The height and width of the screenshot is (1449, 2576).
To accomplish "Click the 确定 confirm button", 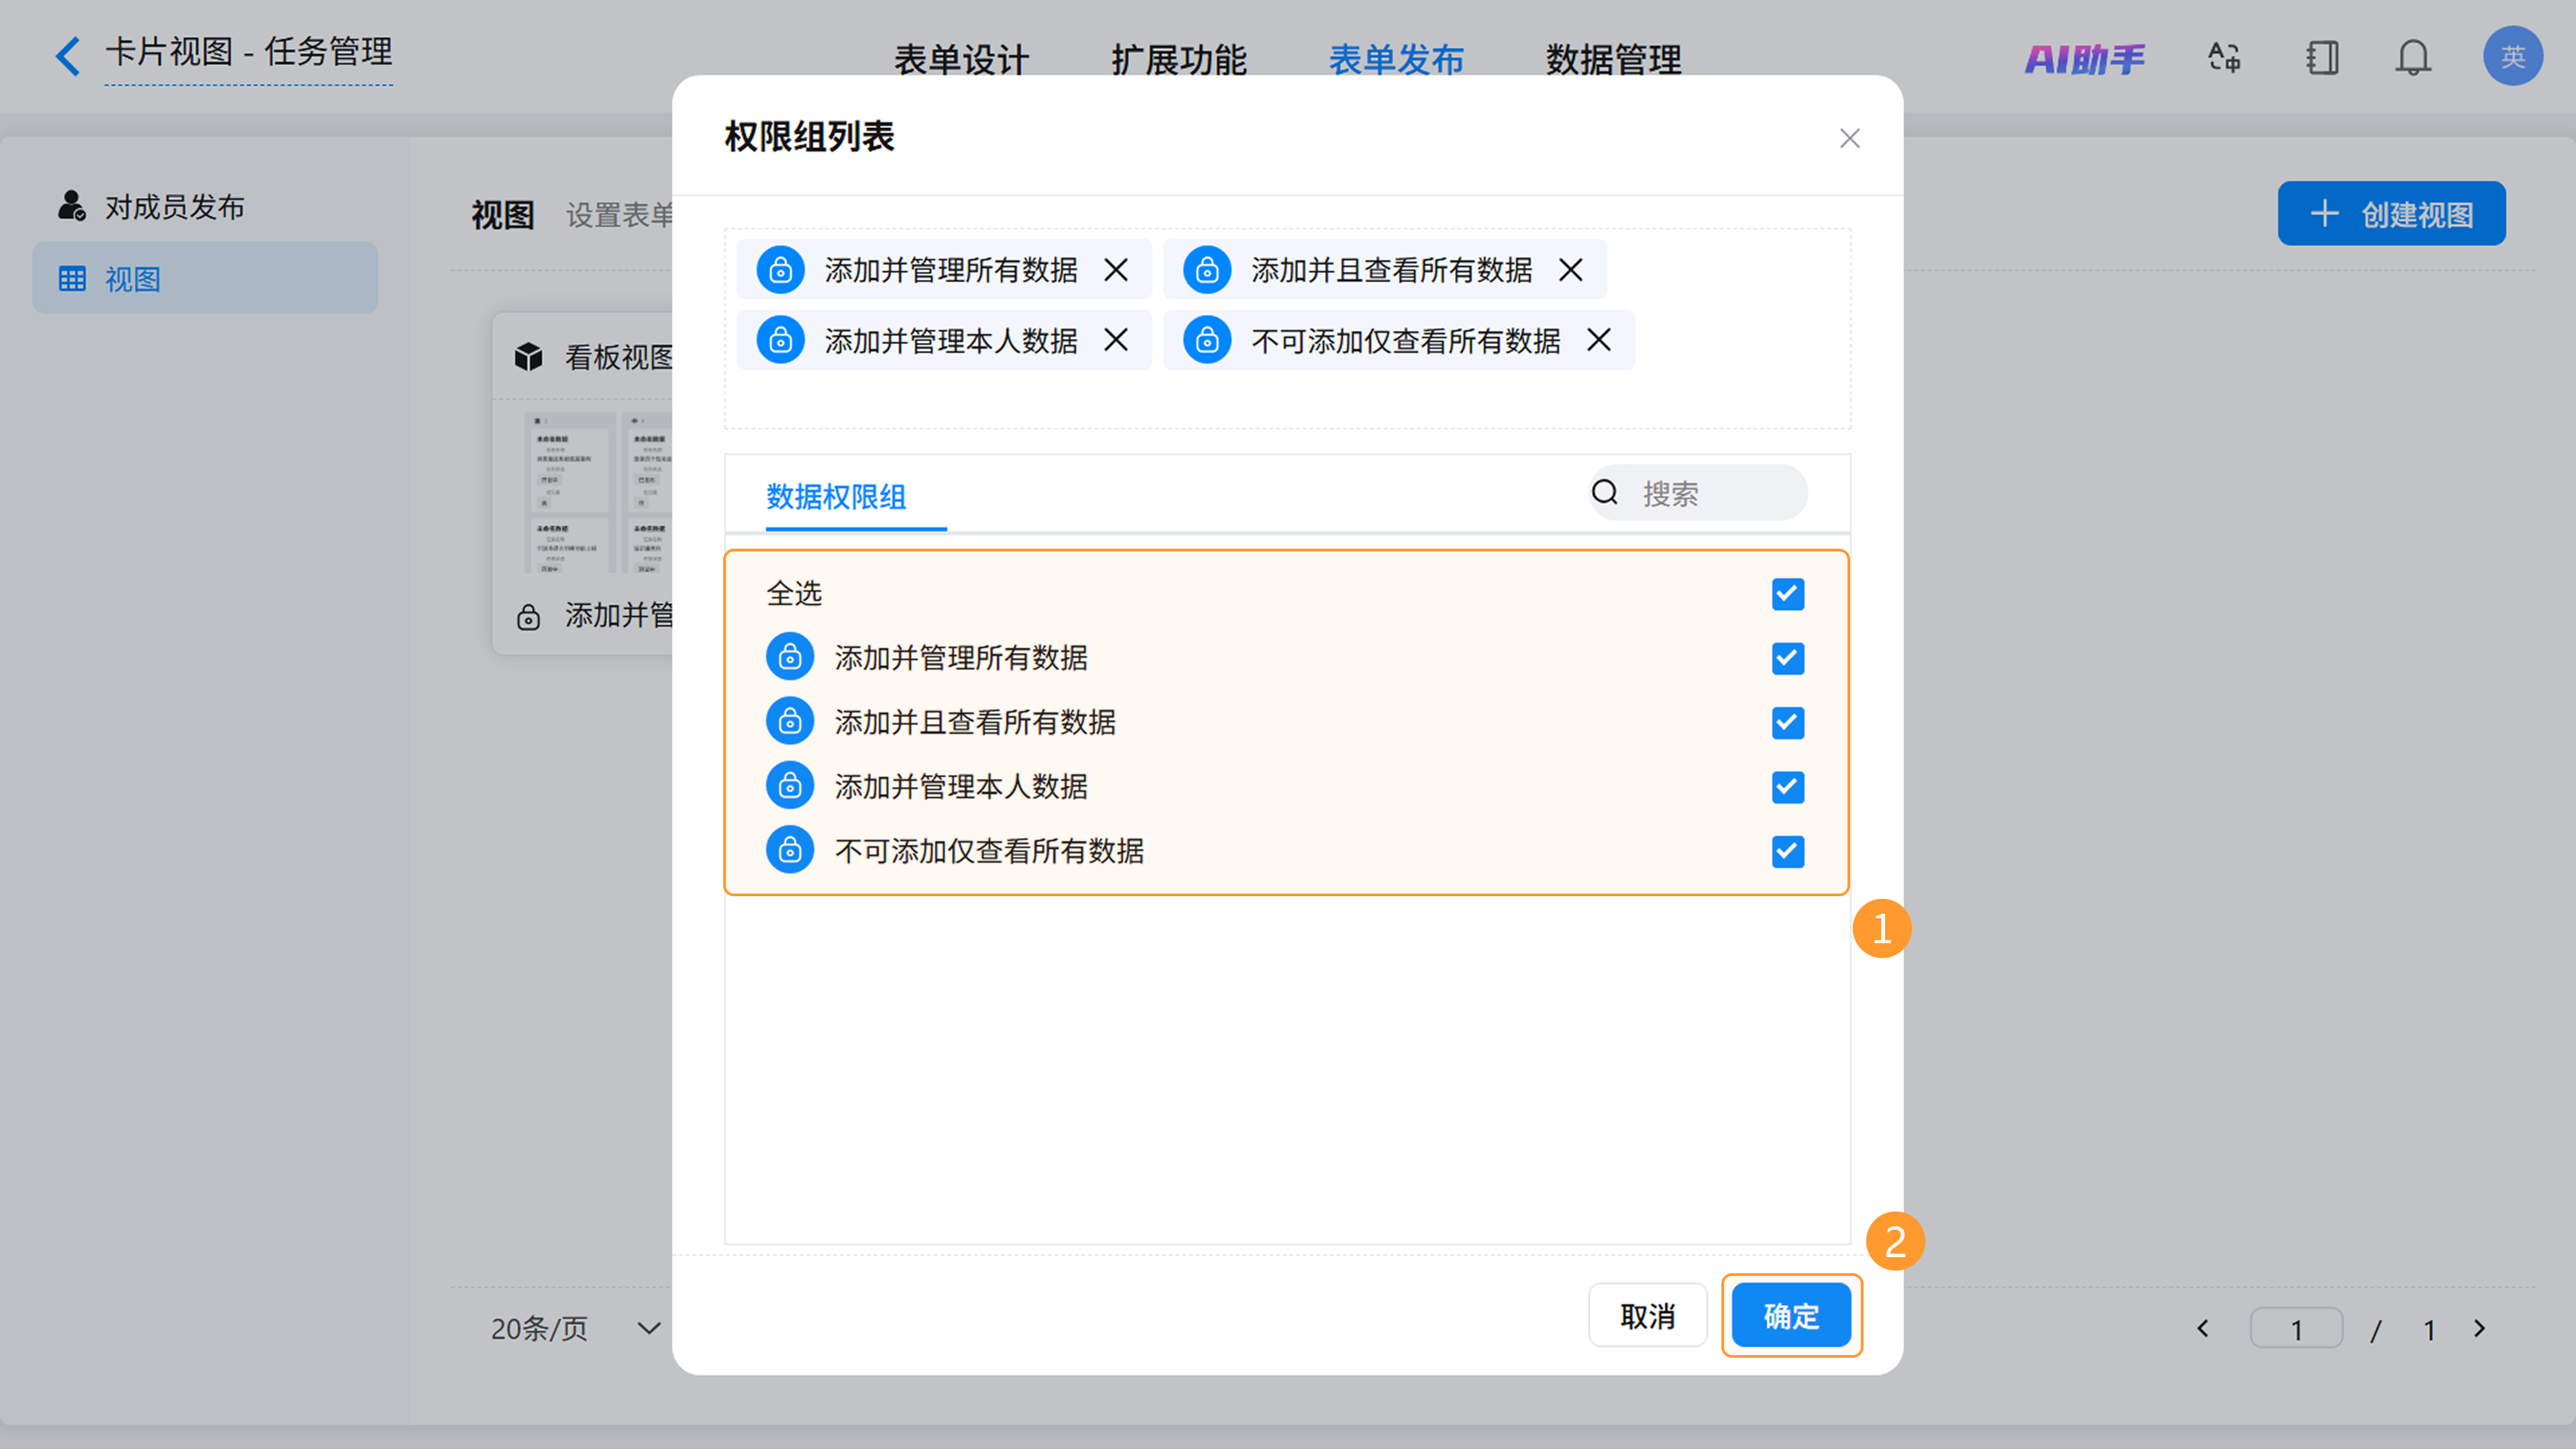I will pyautogui.click(x=1790, y=1316).
